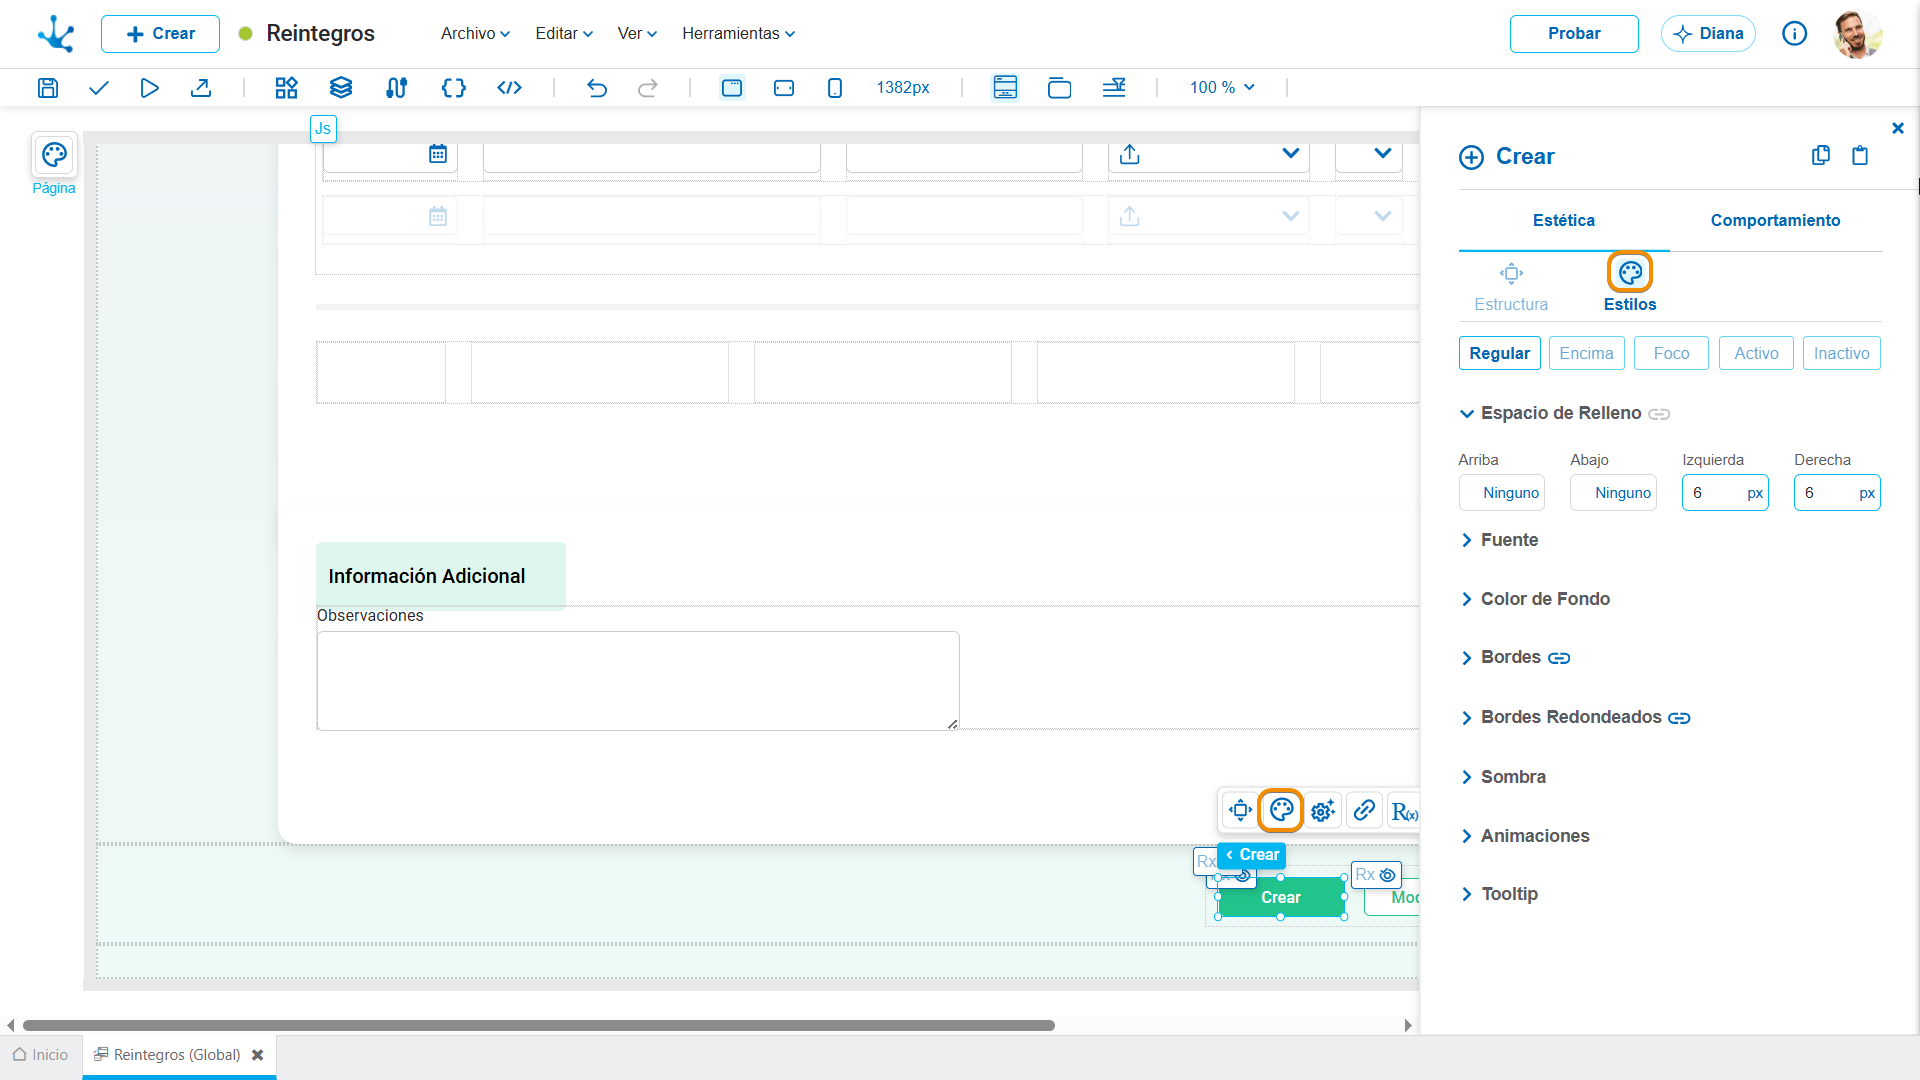Click the gear settings icon above Crear button
The height and width of the screenshot is (1080, 1920).
pyautogui.click(x=1323, y=810)
